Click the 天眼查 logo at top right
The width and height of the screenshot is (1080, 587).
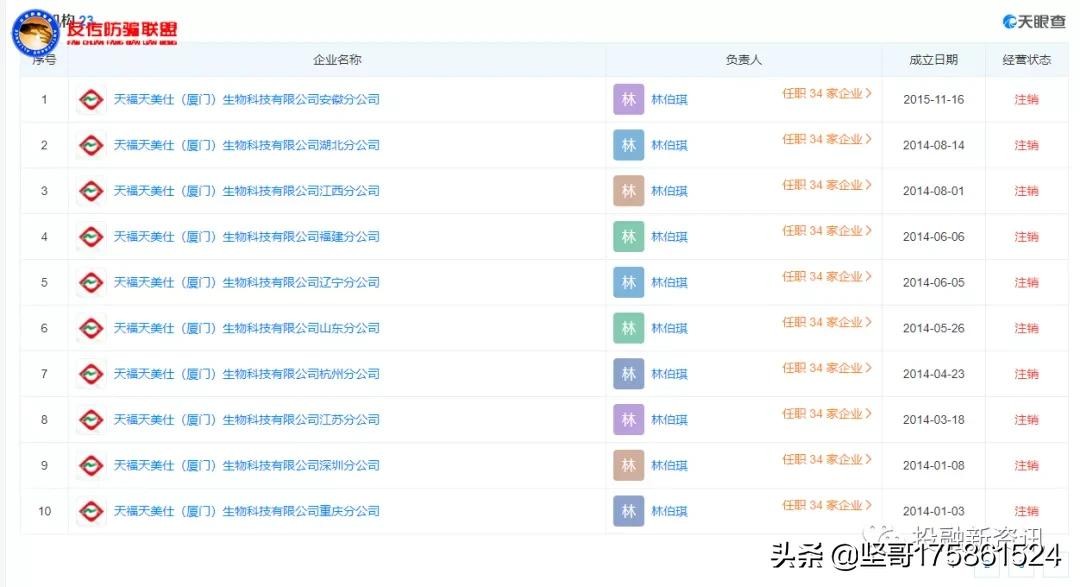point(1034,21)
